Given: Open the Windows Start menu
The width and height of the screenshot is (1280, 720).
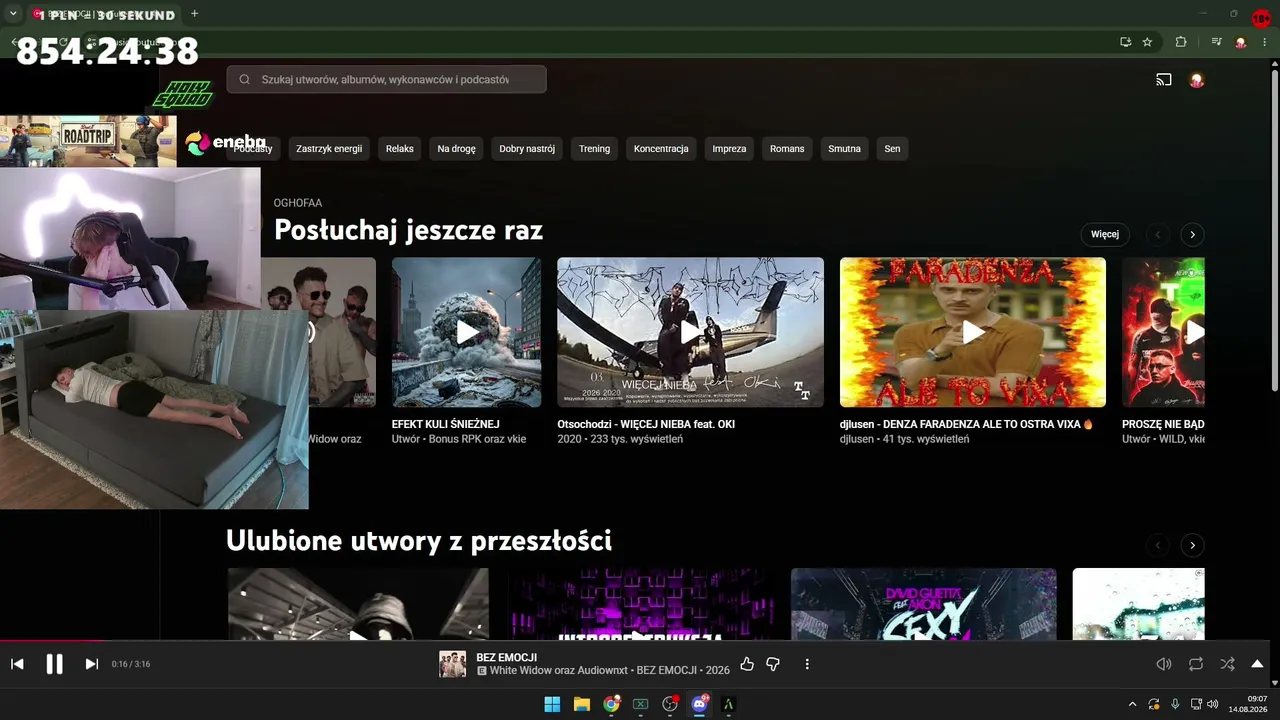Looking at the screenshot, I should coord(552,704).
